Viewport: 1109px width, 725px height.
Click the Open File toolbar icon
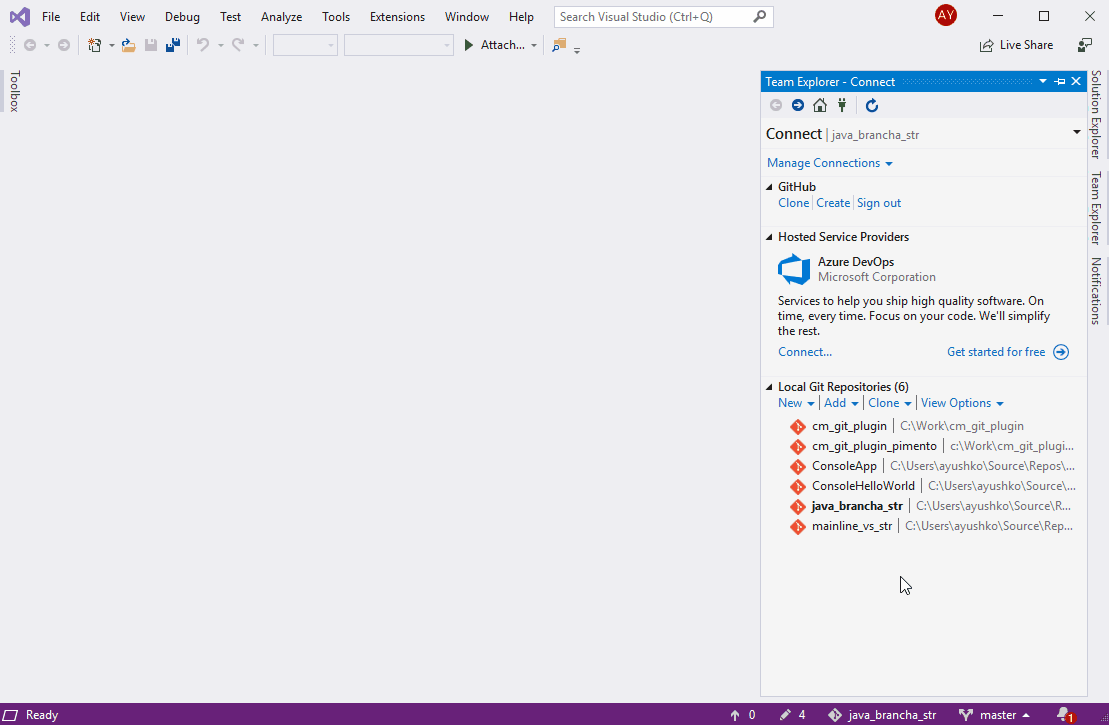(128, 45)
